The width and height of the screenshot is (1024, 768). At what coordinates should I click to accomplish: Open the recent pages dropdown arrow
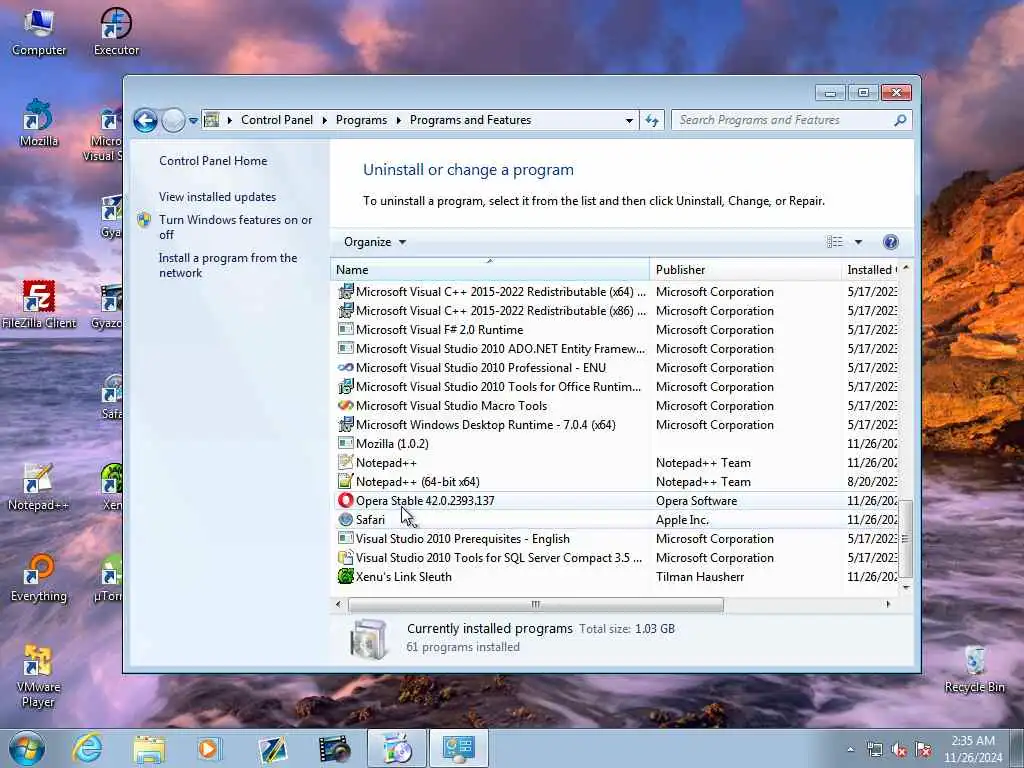(x=193, y=121)
